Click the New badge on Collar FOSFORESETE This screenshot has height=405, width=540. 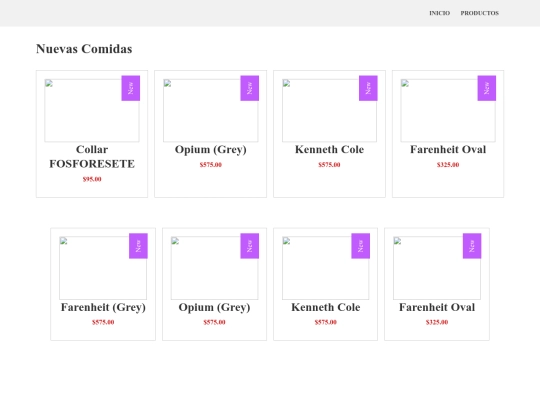tap(131, 88)
